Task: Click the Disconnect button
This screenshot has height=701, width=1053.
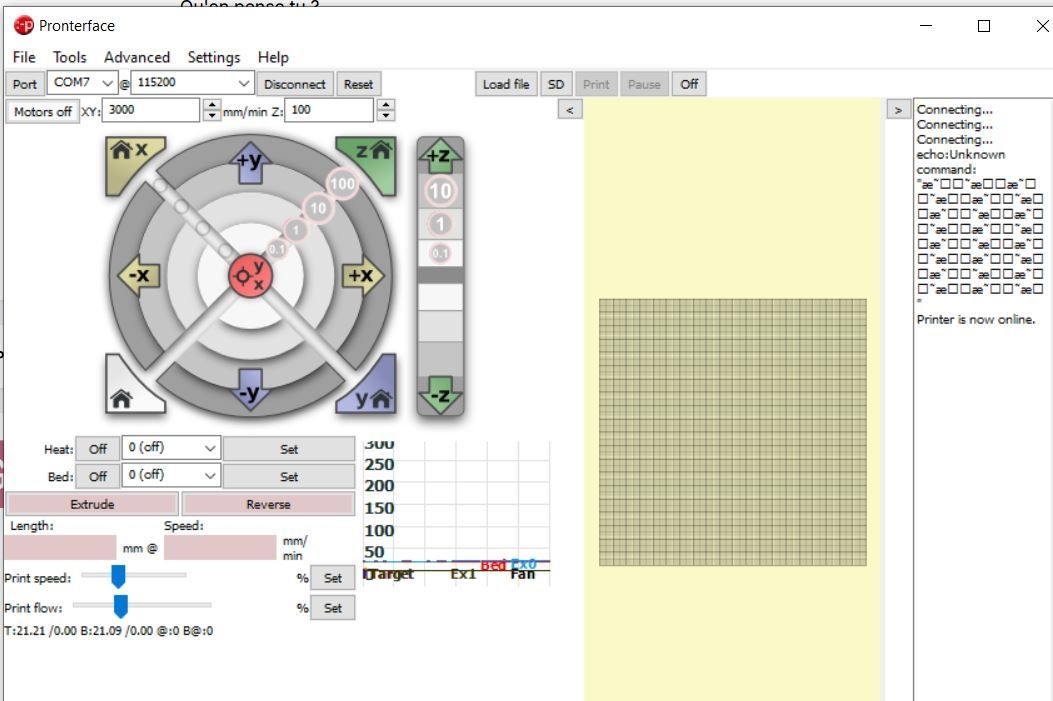Action: point(295,84)
